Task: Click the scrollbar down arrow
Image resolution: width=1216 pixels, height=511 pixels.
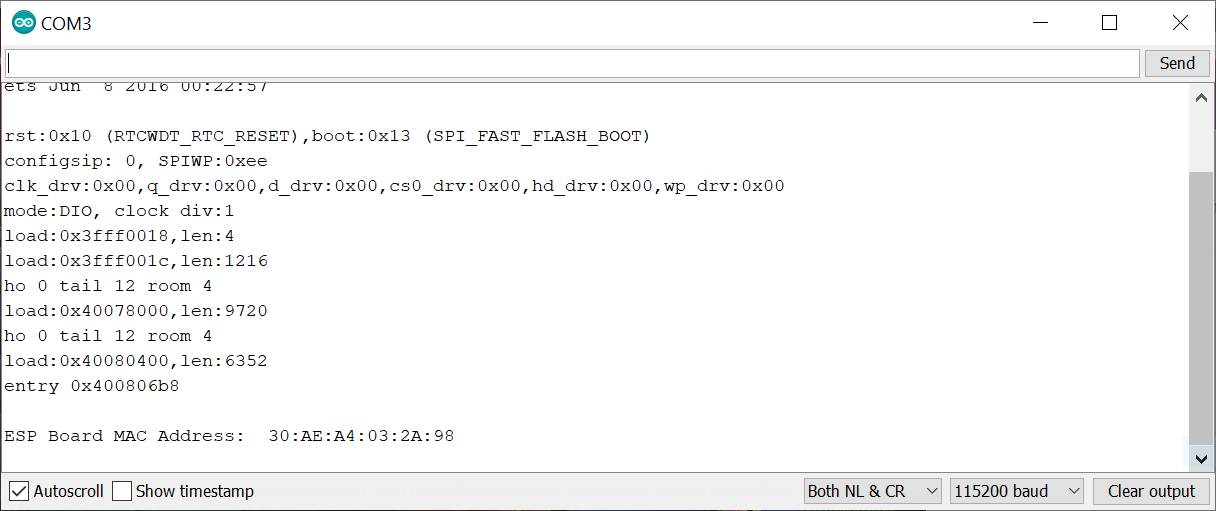Action: click(1201, 458)
